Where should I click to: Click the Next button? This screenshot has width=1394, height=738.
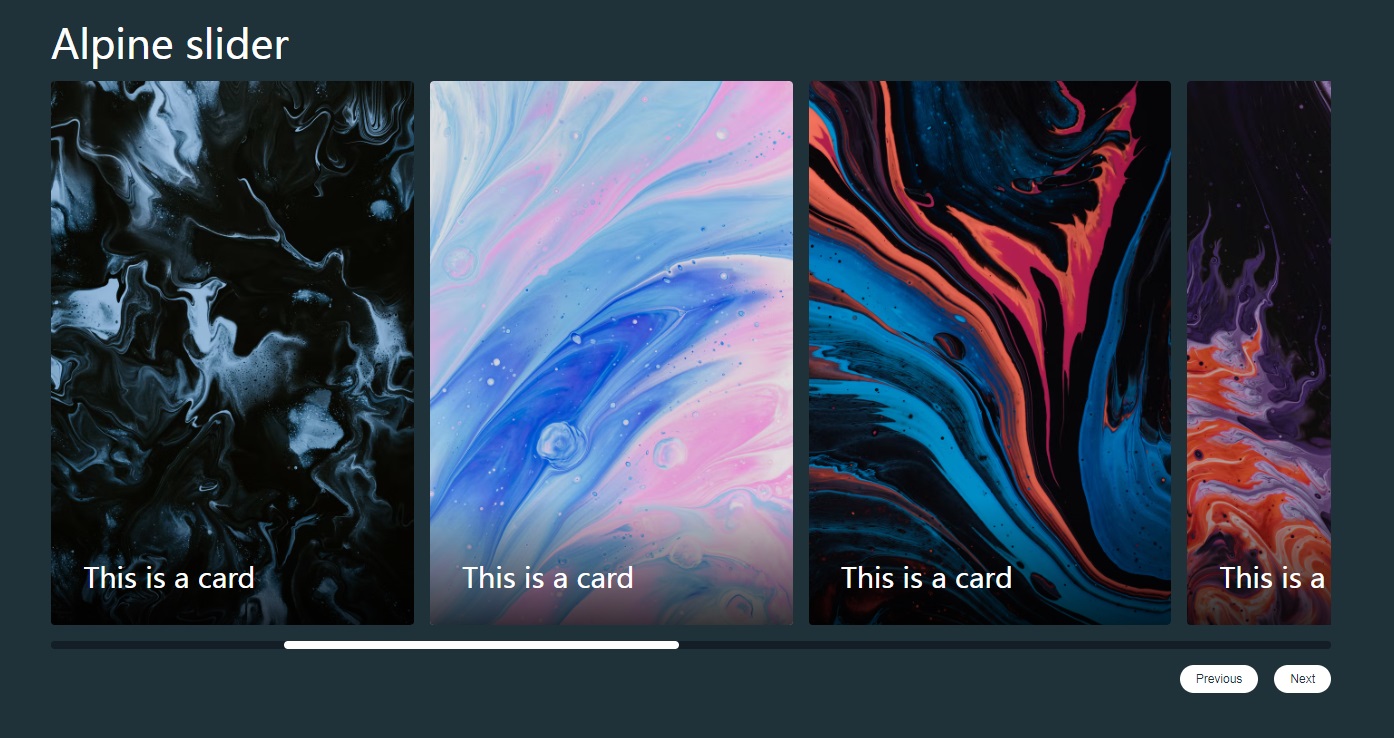pos(1302,678)
